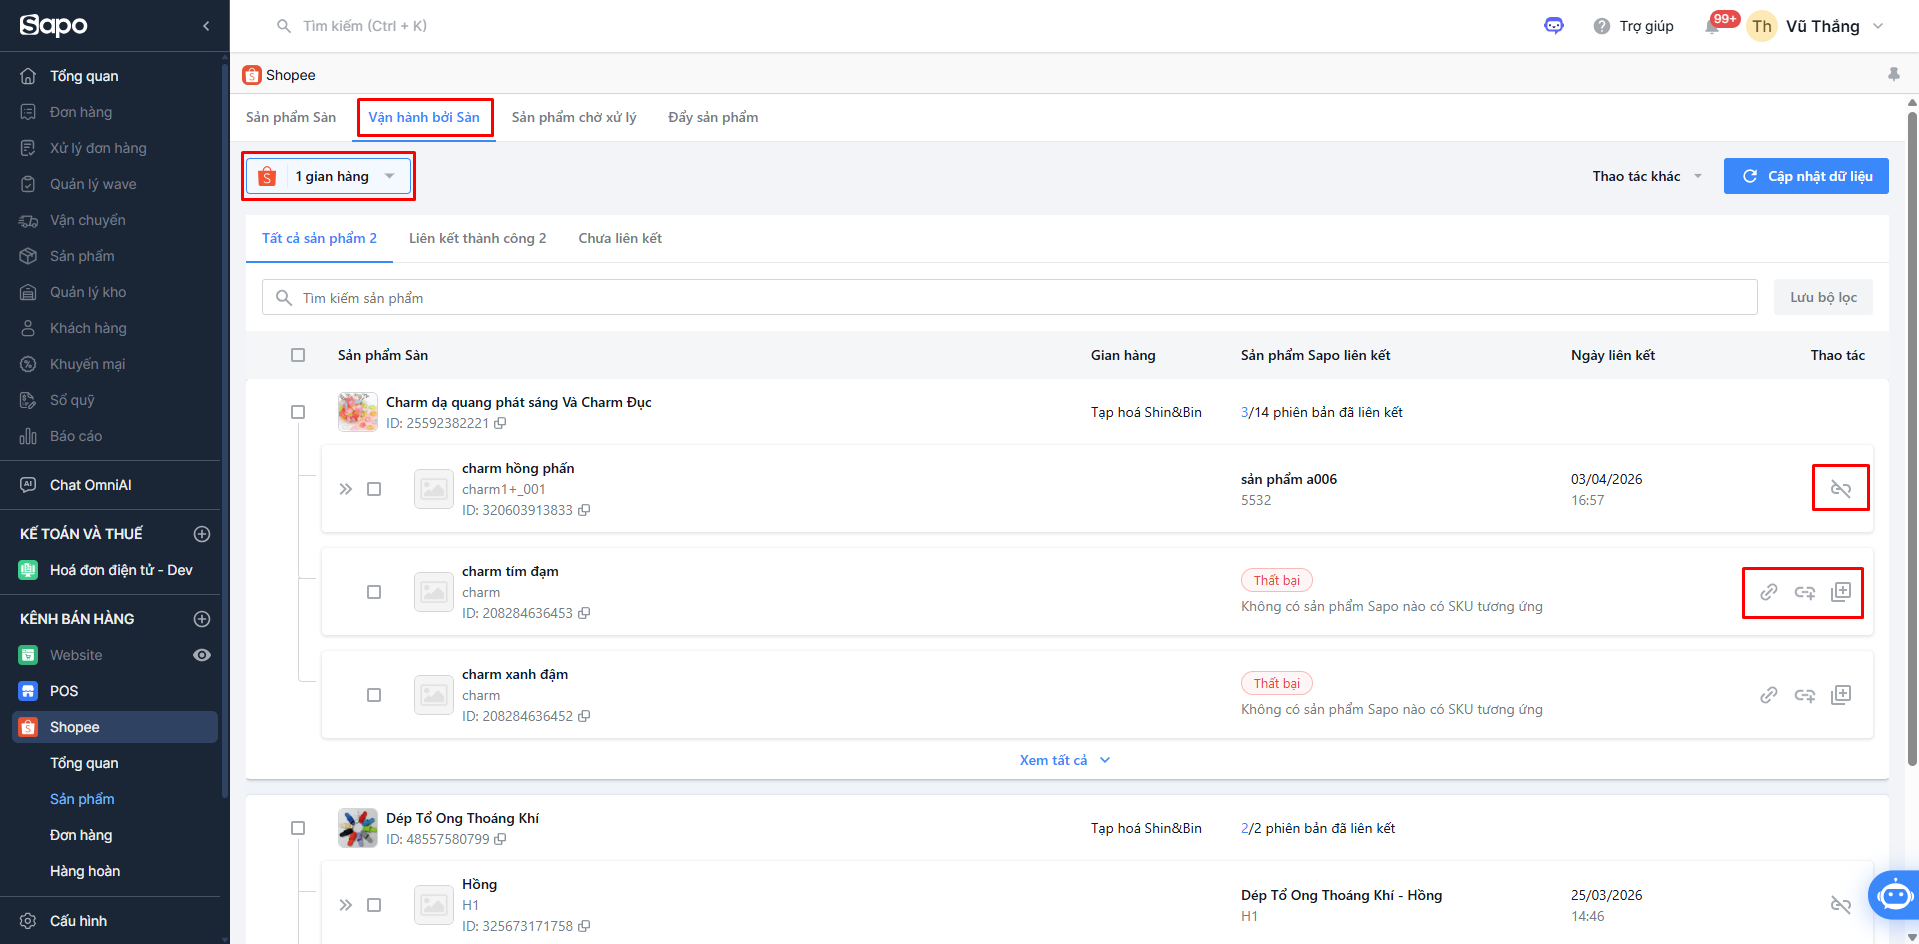Add a new sales channel plus icon
Screen dimensions: 1919x944
coord(202,619)
